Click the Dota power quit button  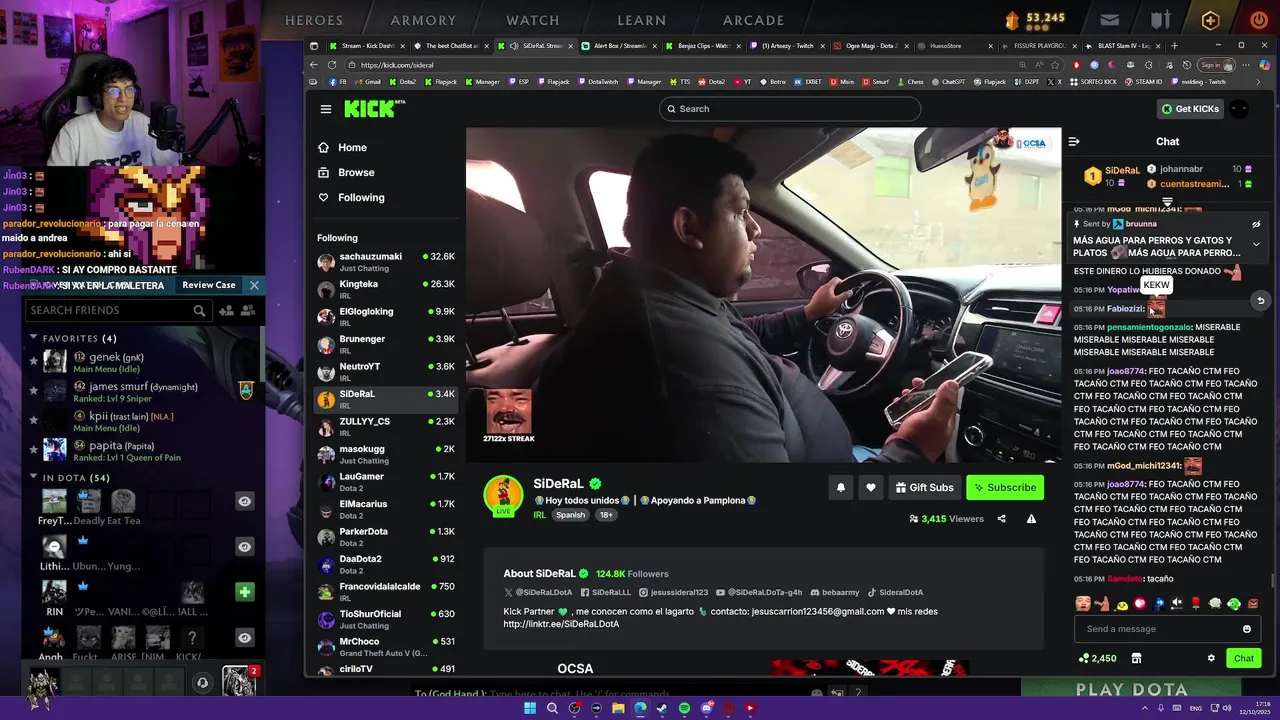pyautogui.click(x=1259, y=20)
